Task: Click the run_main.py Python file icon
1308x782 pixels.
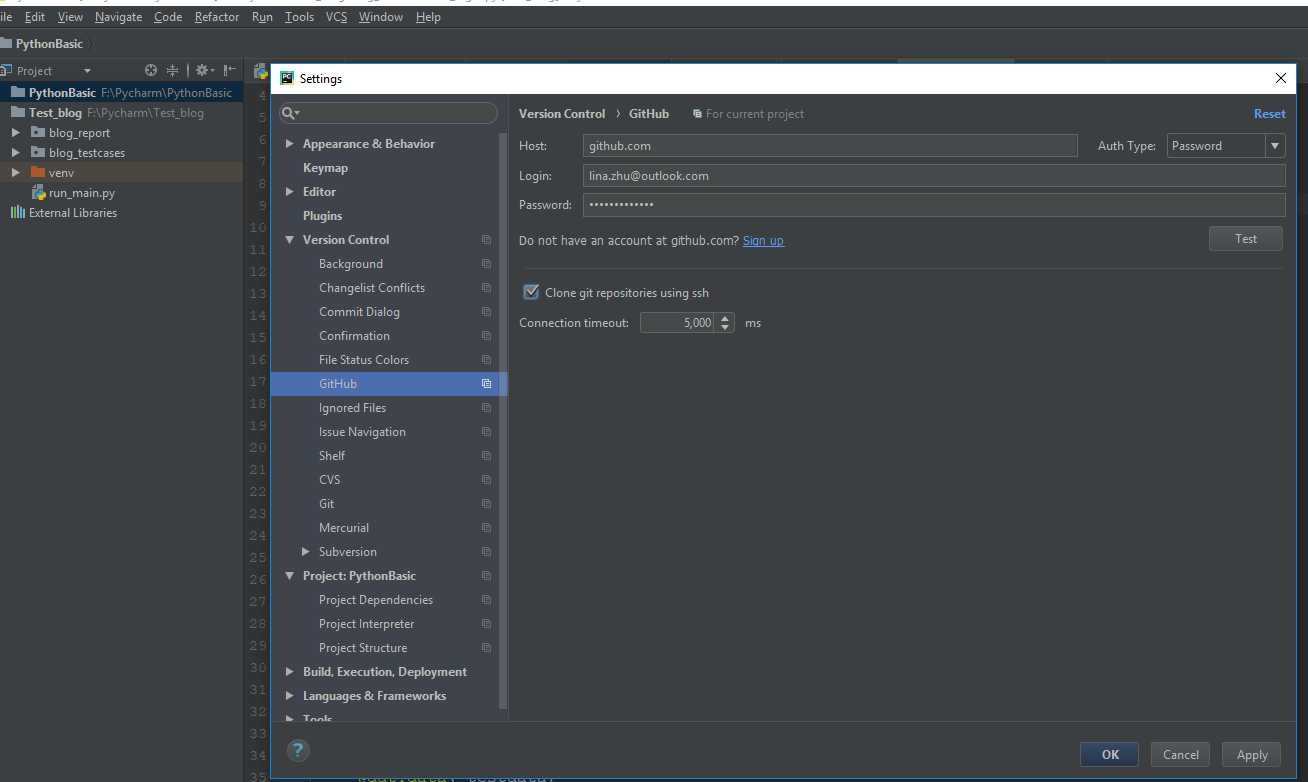Action: click(39, 192)
